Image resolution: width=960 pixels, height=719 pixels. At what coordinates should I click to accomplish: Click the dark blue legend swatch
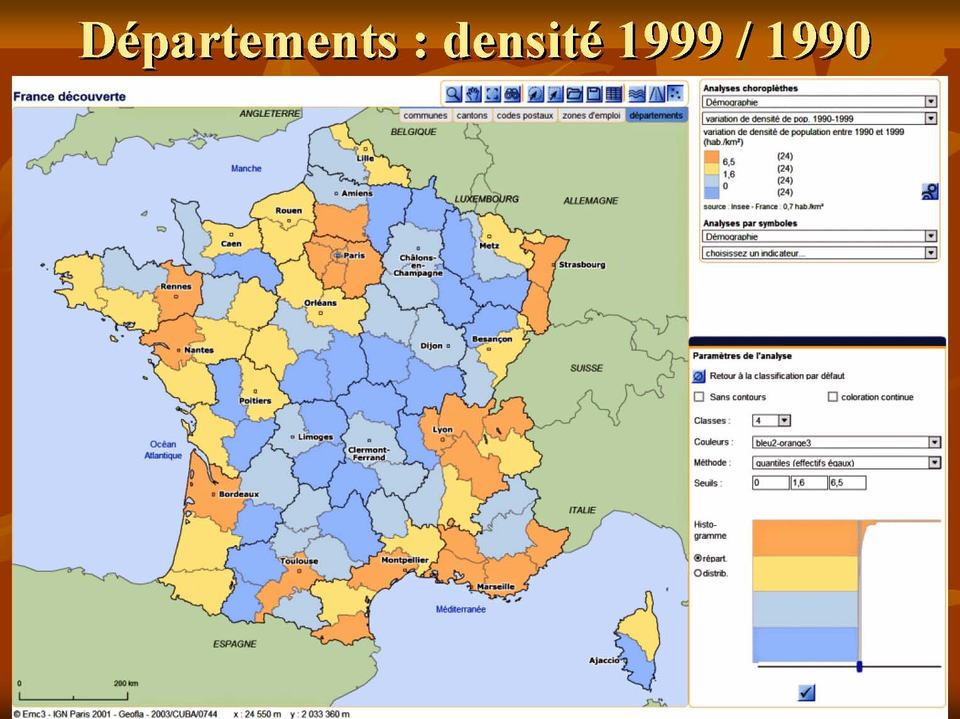[711, 193]
